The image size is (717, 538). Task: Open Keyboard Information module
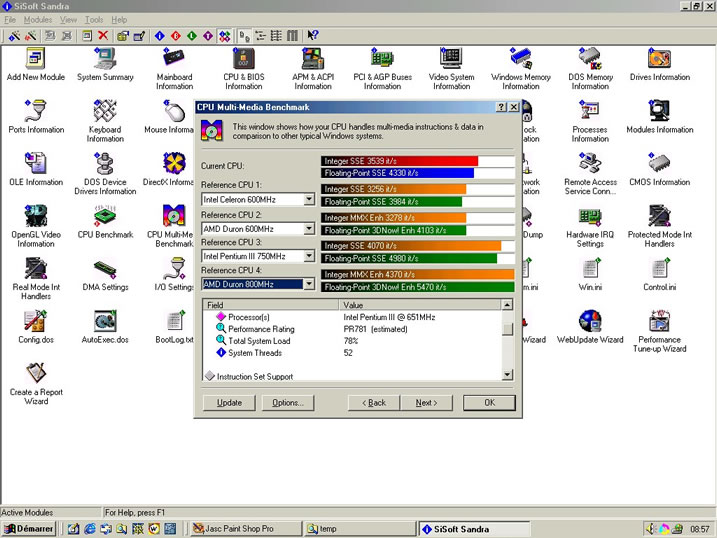pos(105,122)
